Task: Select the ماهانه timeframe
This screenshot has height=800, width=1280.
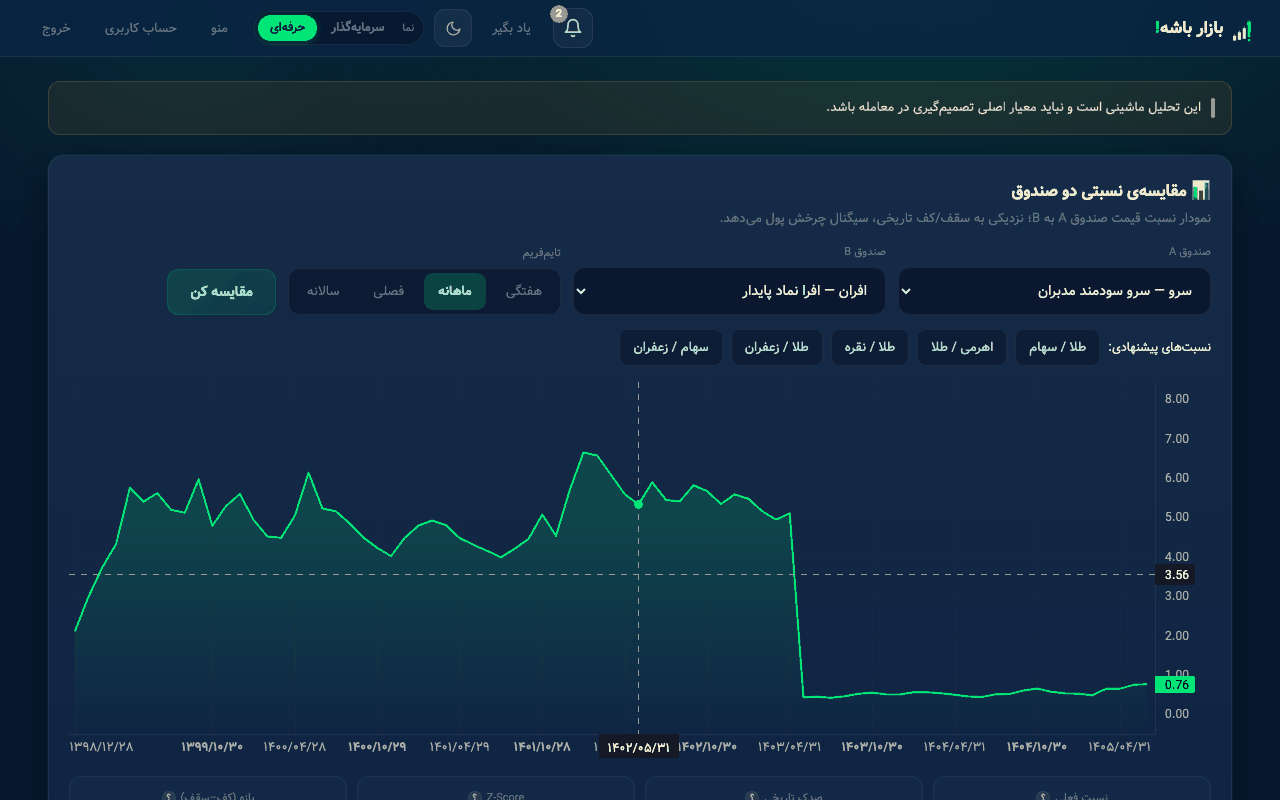Action: pos(455,291)
